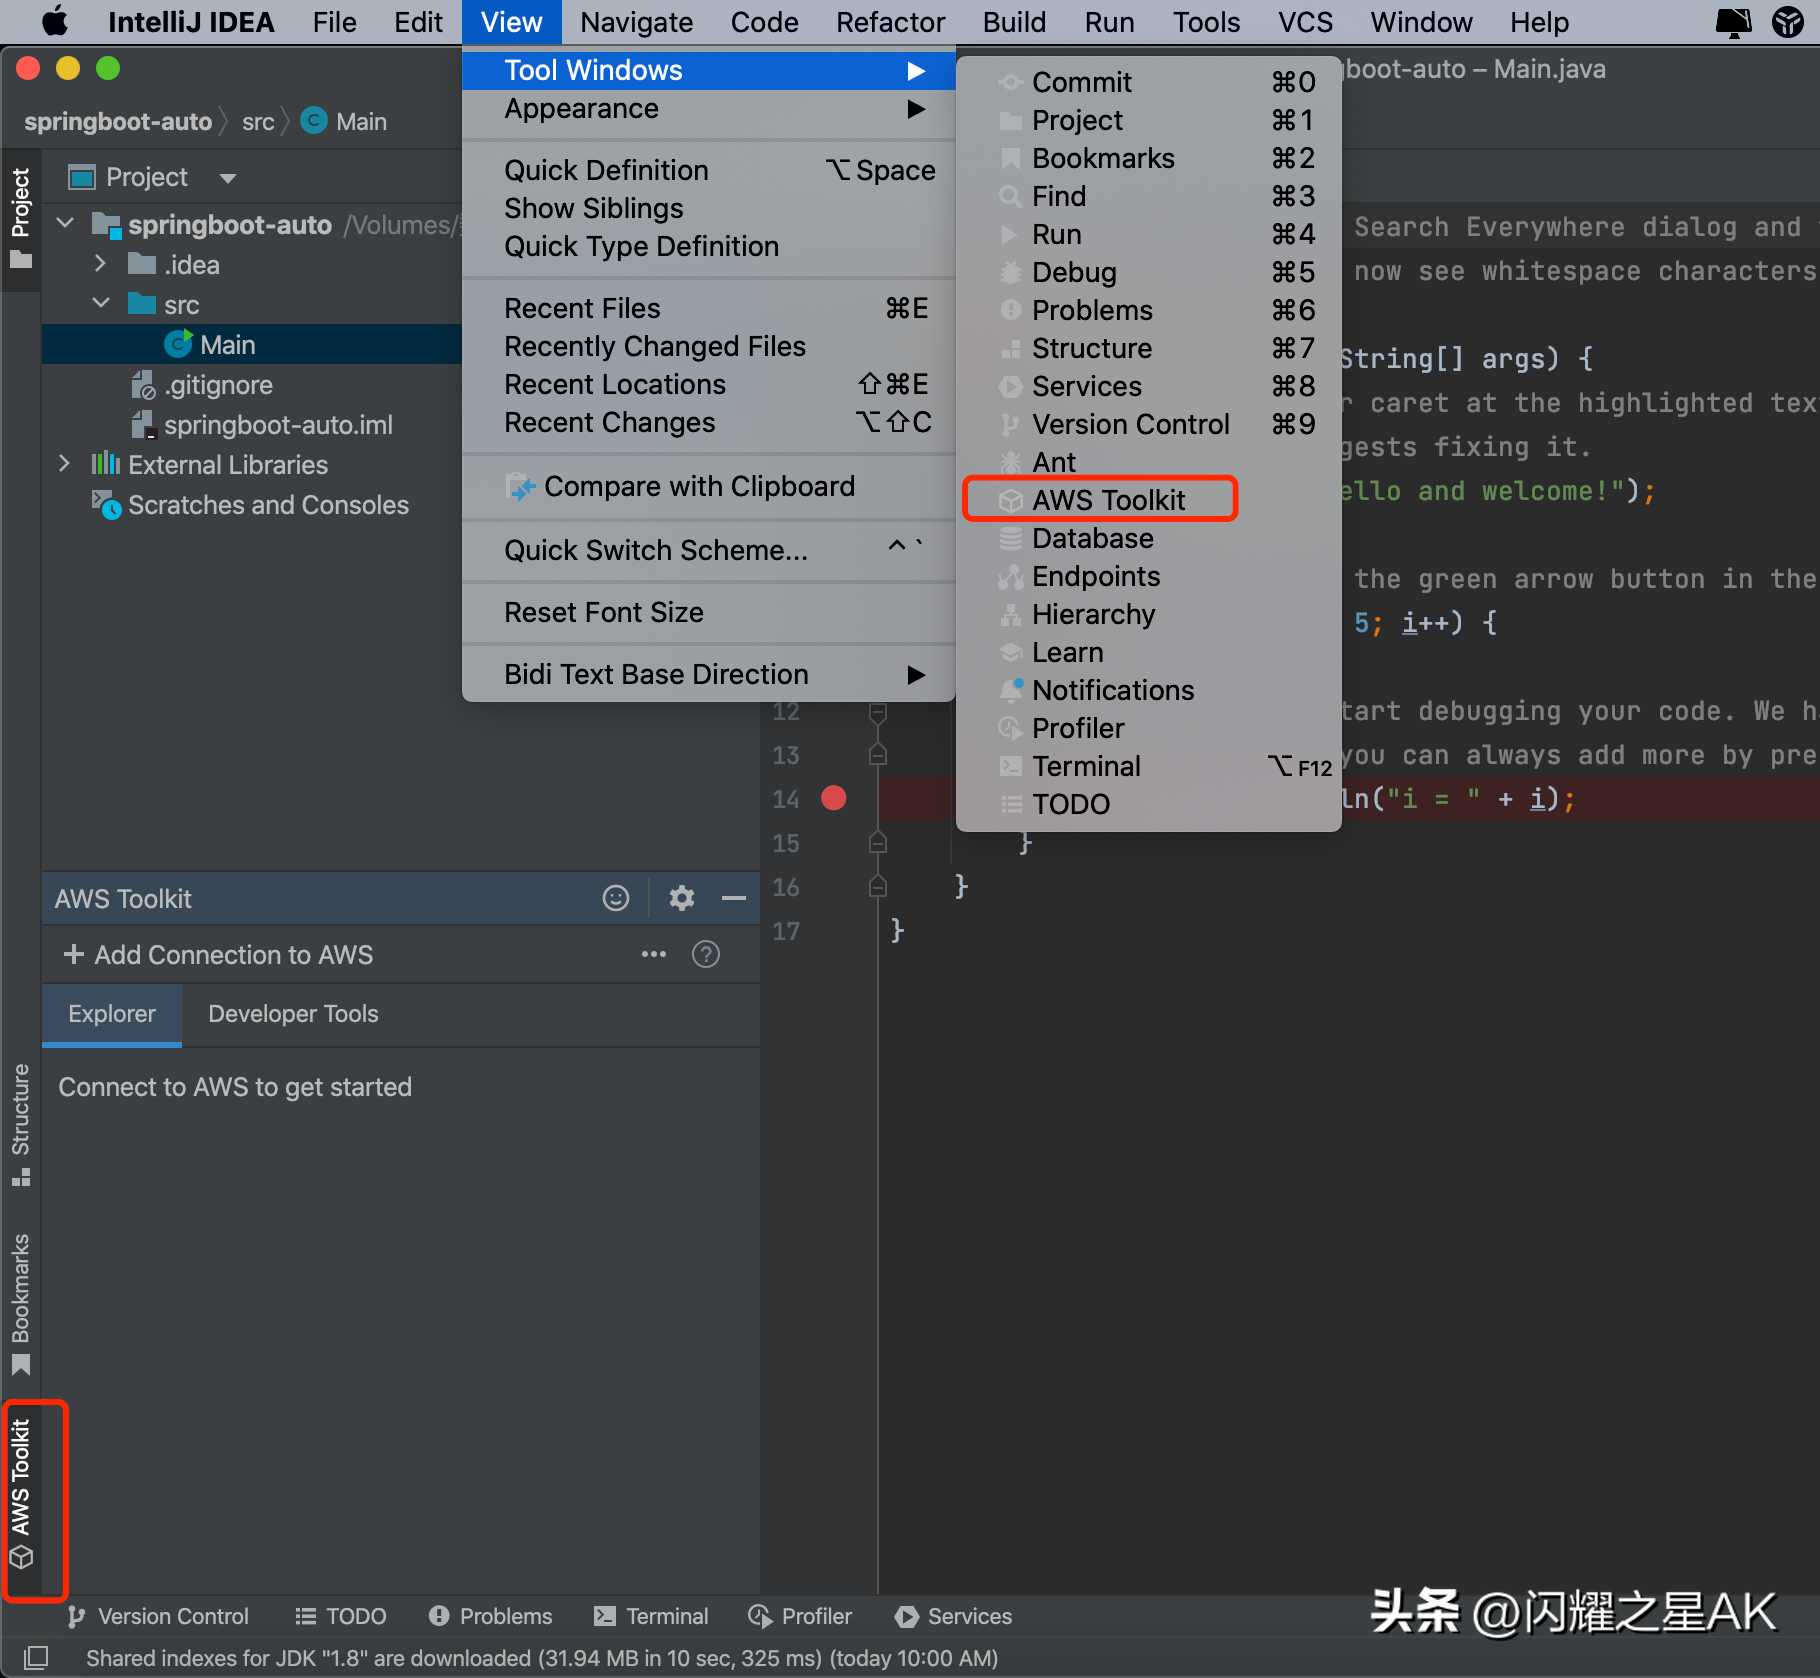Select Commit in Tool Windows submenu
The image size is (1820, 1678).
pyautogui.click(x=1148, y=82)
